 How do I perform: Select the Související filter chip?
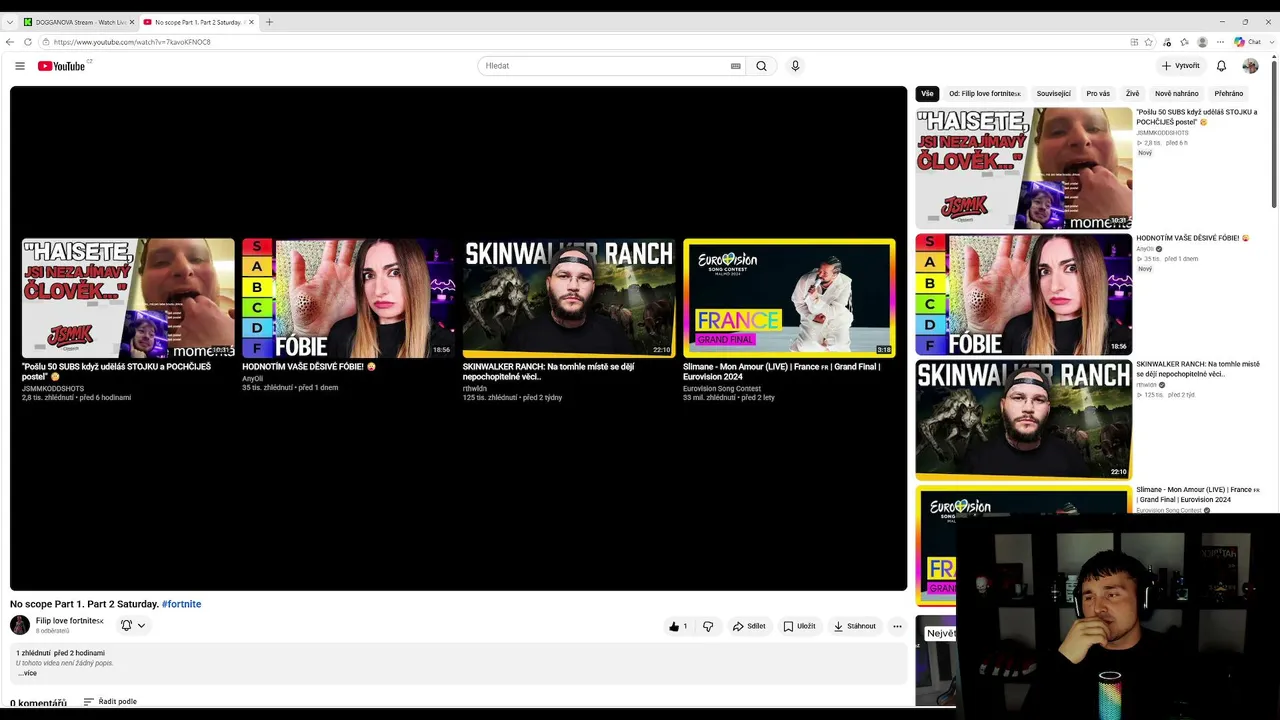[x=1053, y=94]
